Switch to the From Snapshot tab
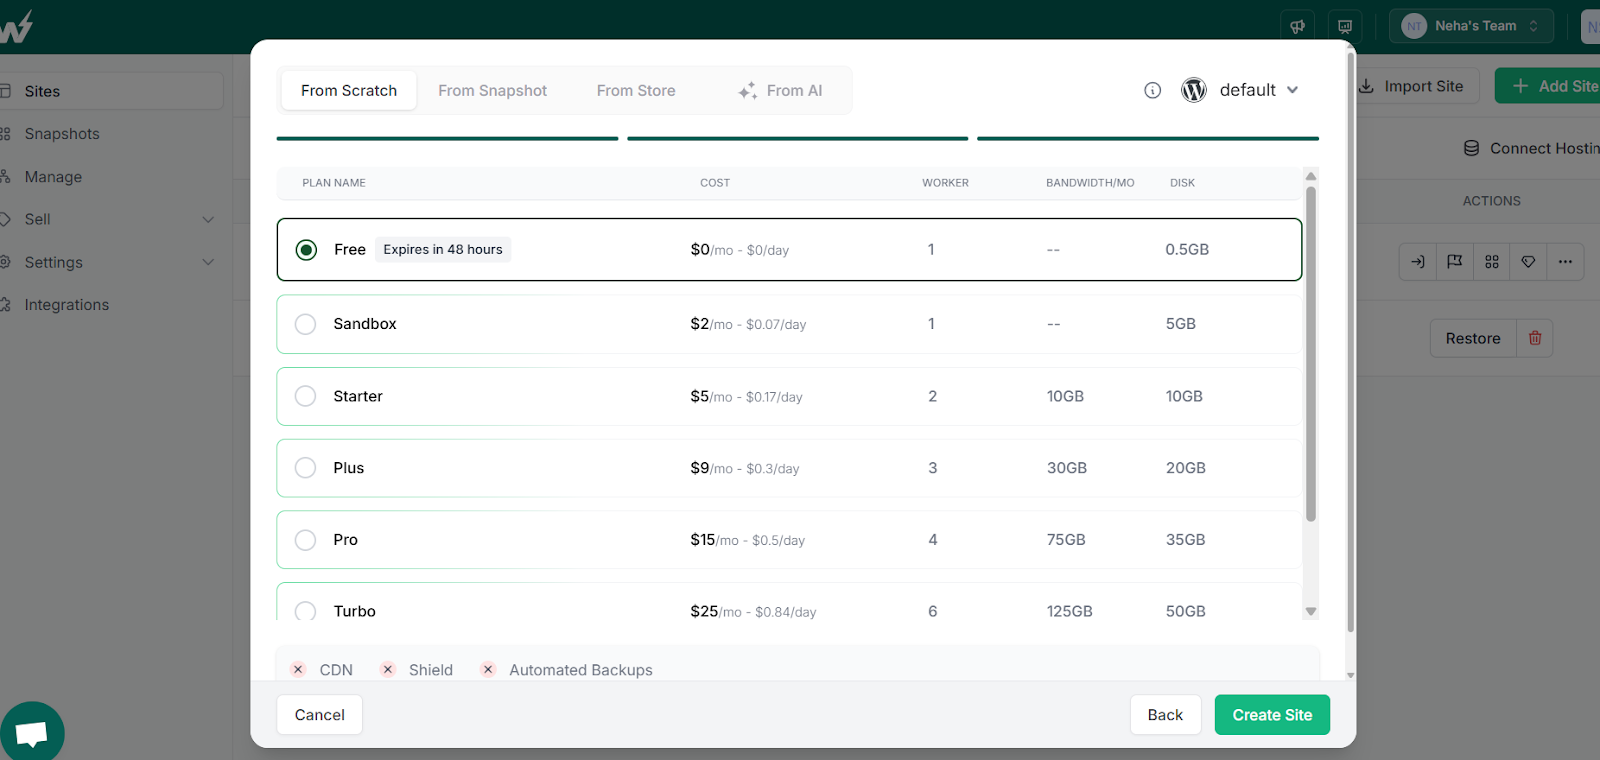This screenshot has height=760, width=1600. point(492,91)
